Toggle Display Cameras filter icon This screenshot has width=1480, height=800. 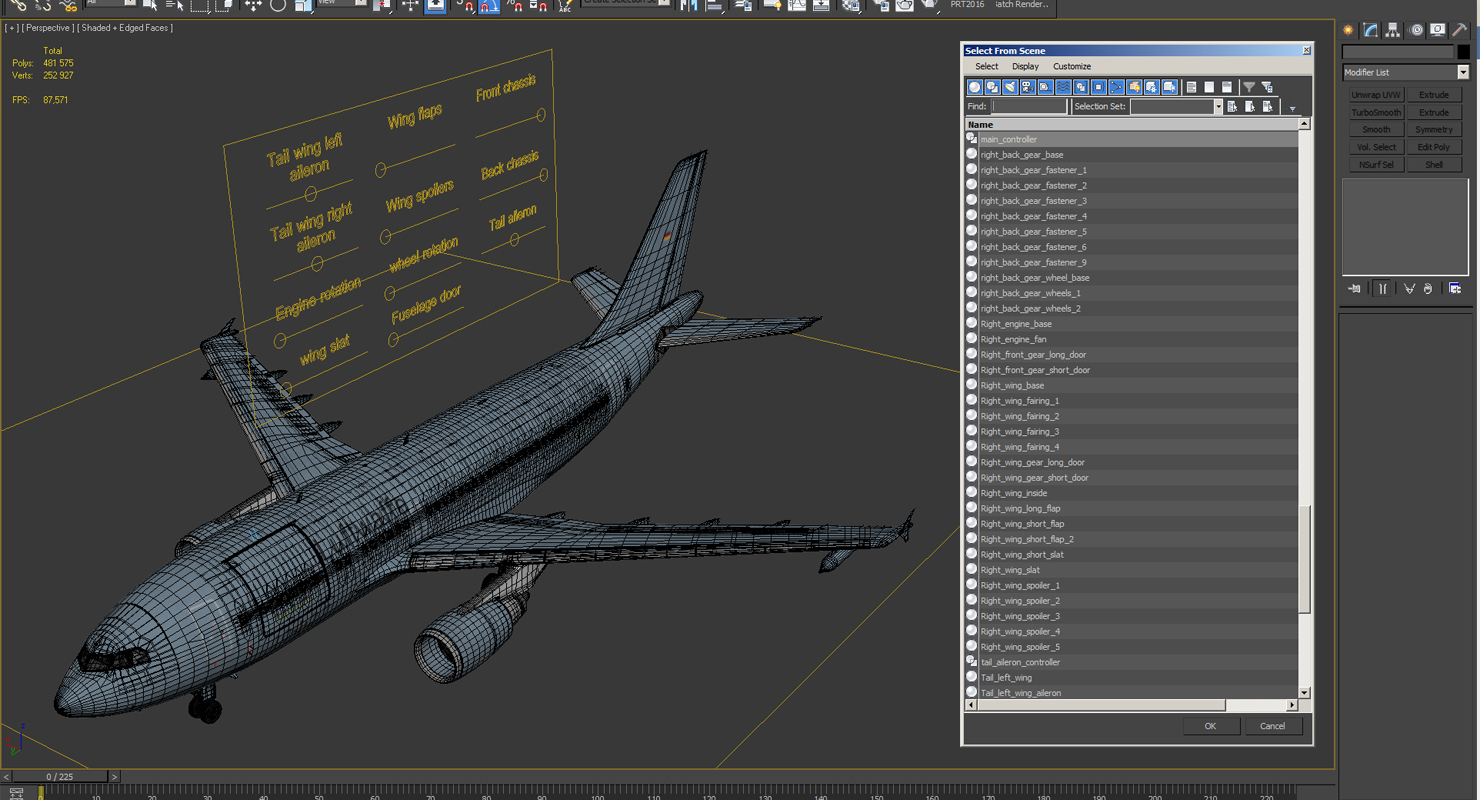tap(1028, 87)
